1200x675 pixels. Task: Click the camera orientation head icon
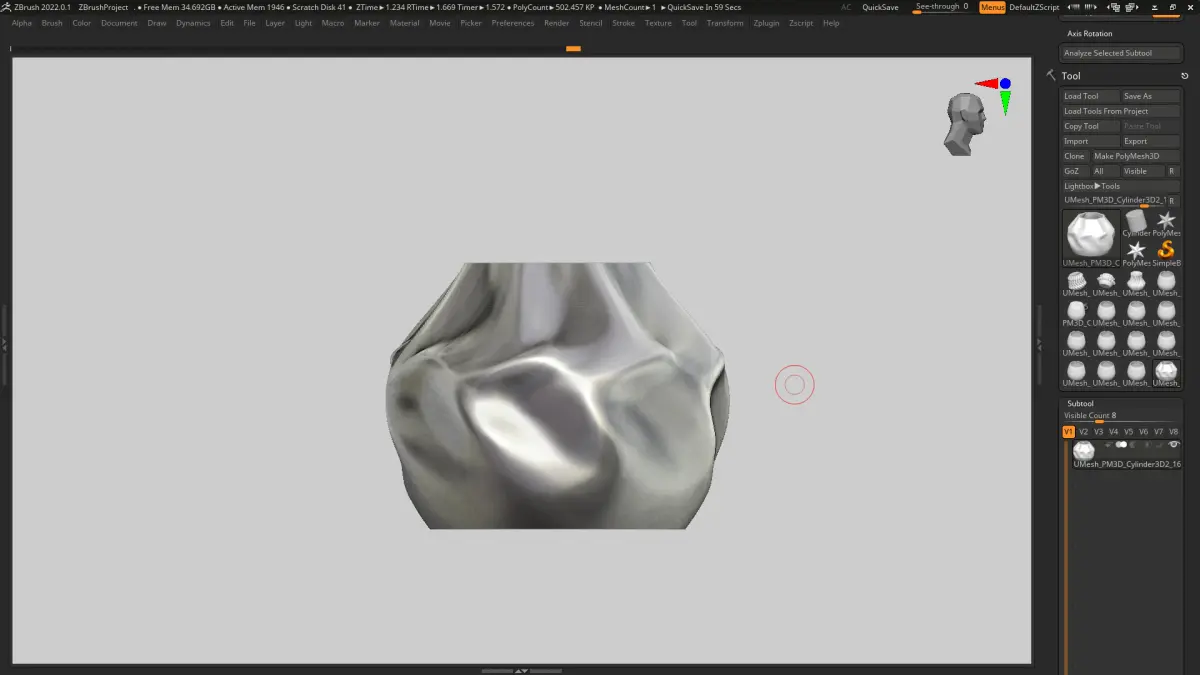click(x=966, y=124)
